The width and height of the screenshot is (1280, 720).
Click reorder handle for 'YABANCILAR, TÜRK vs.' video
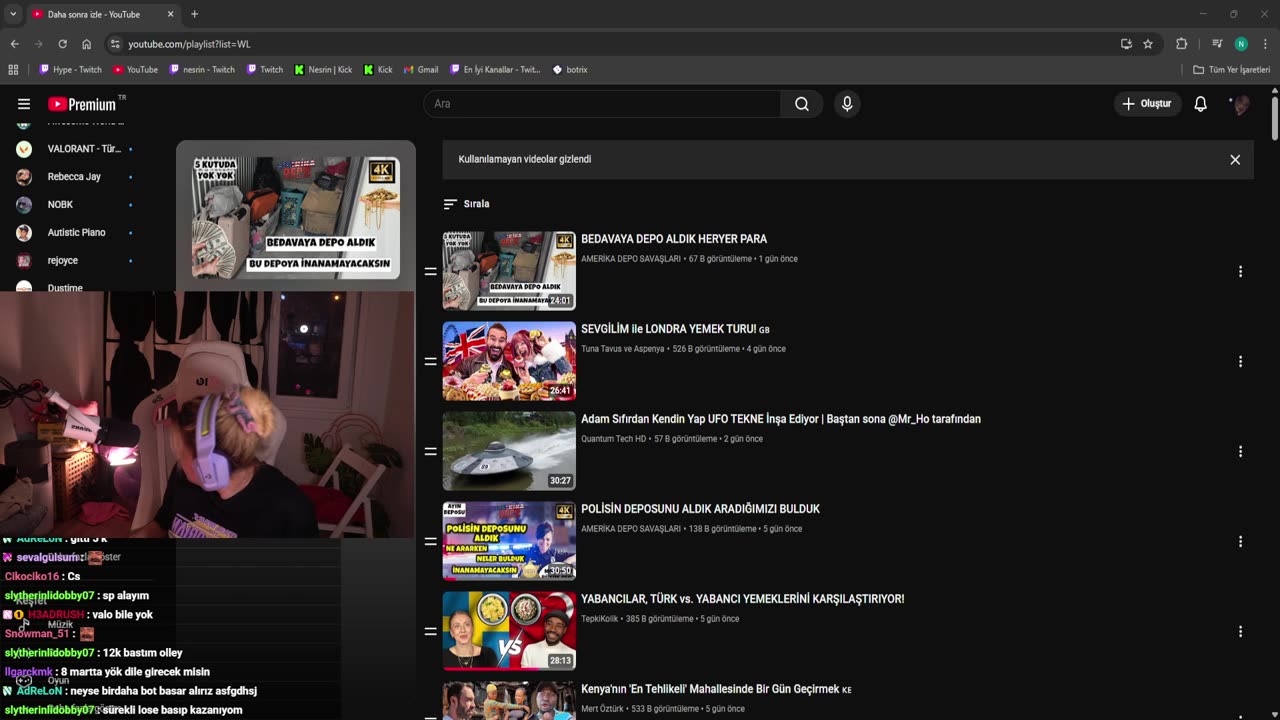tap(431, 631)
